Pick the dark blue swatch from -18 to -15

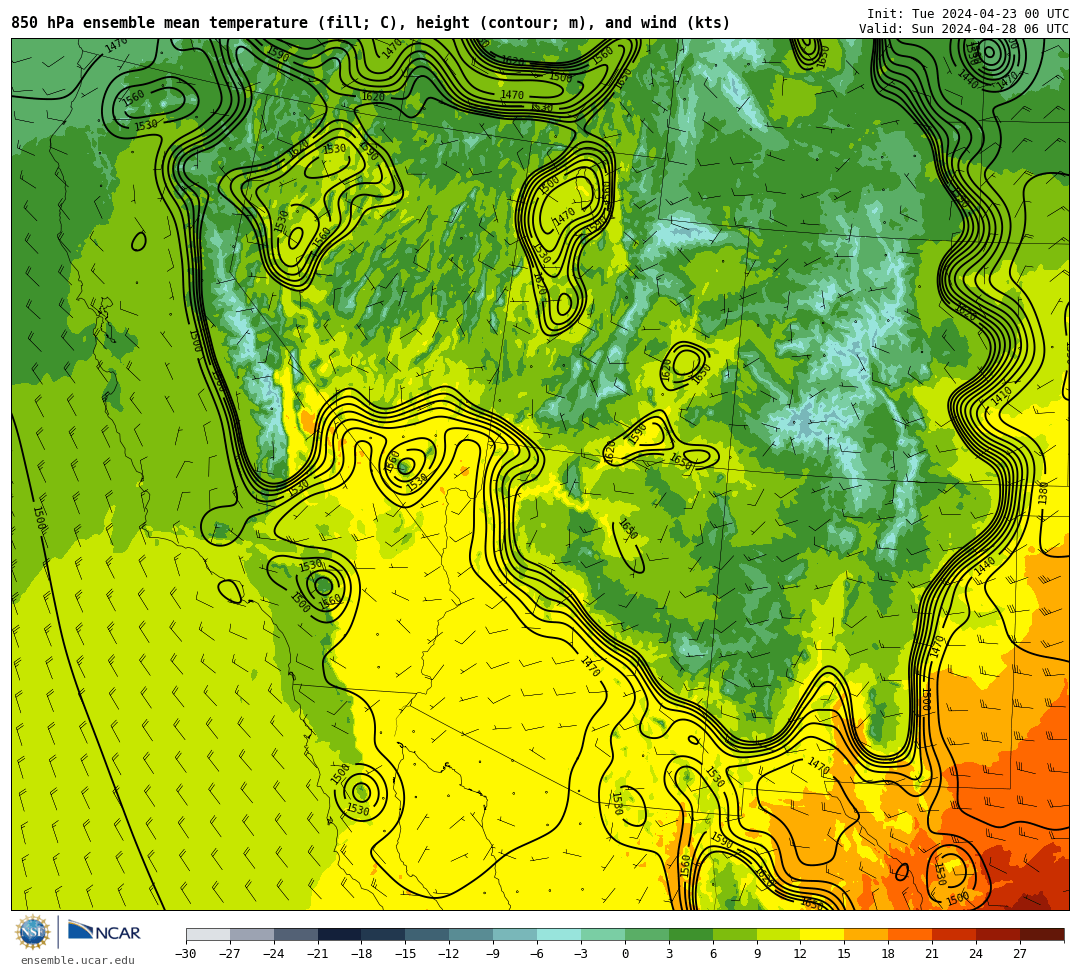384,934
